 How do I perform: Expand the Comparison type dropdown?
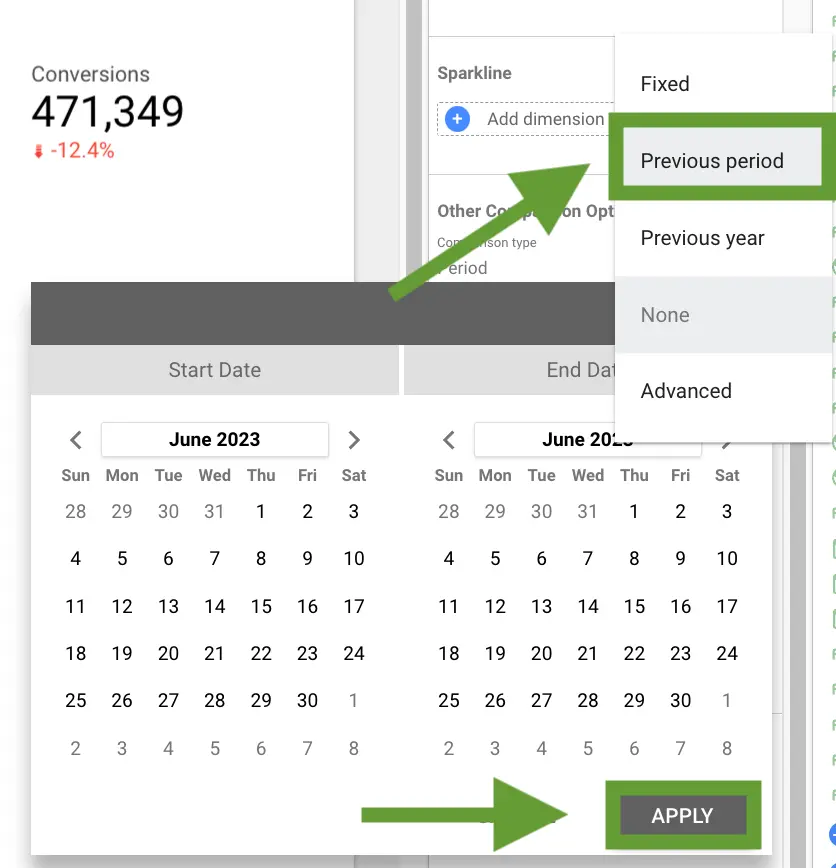tap(520, 268)
